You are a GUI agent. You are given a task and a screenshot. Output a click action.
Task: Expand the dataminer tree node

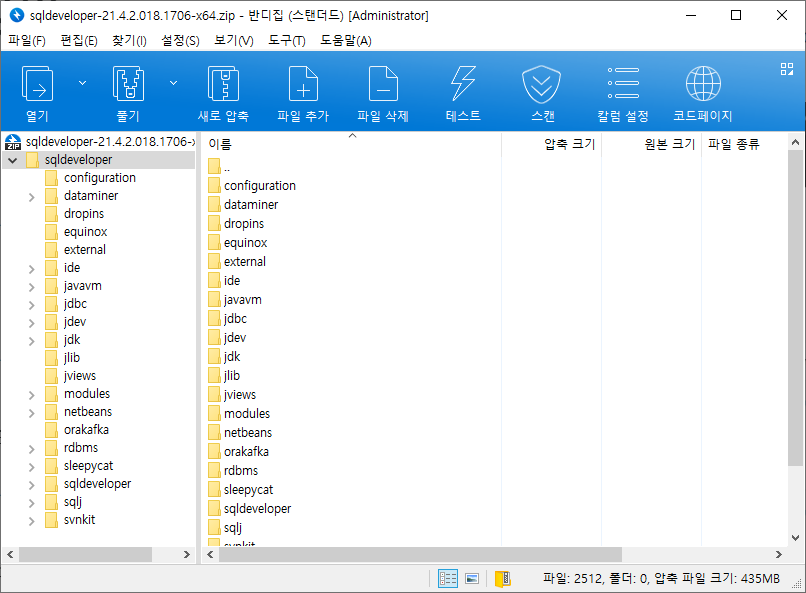click(31, 197)
